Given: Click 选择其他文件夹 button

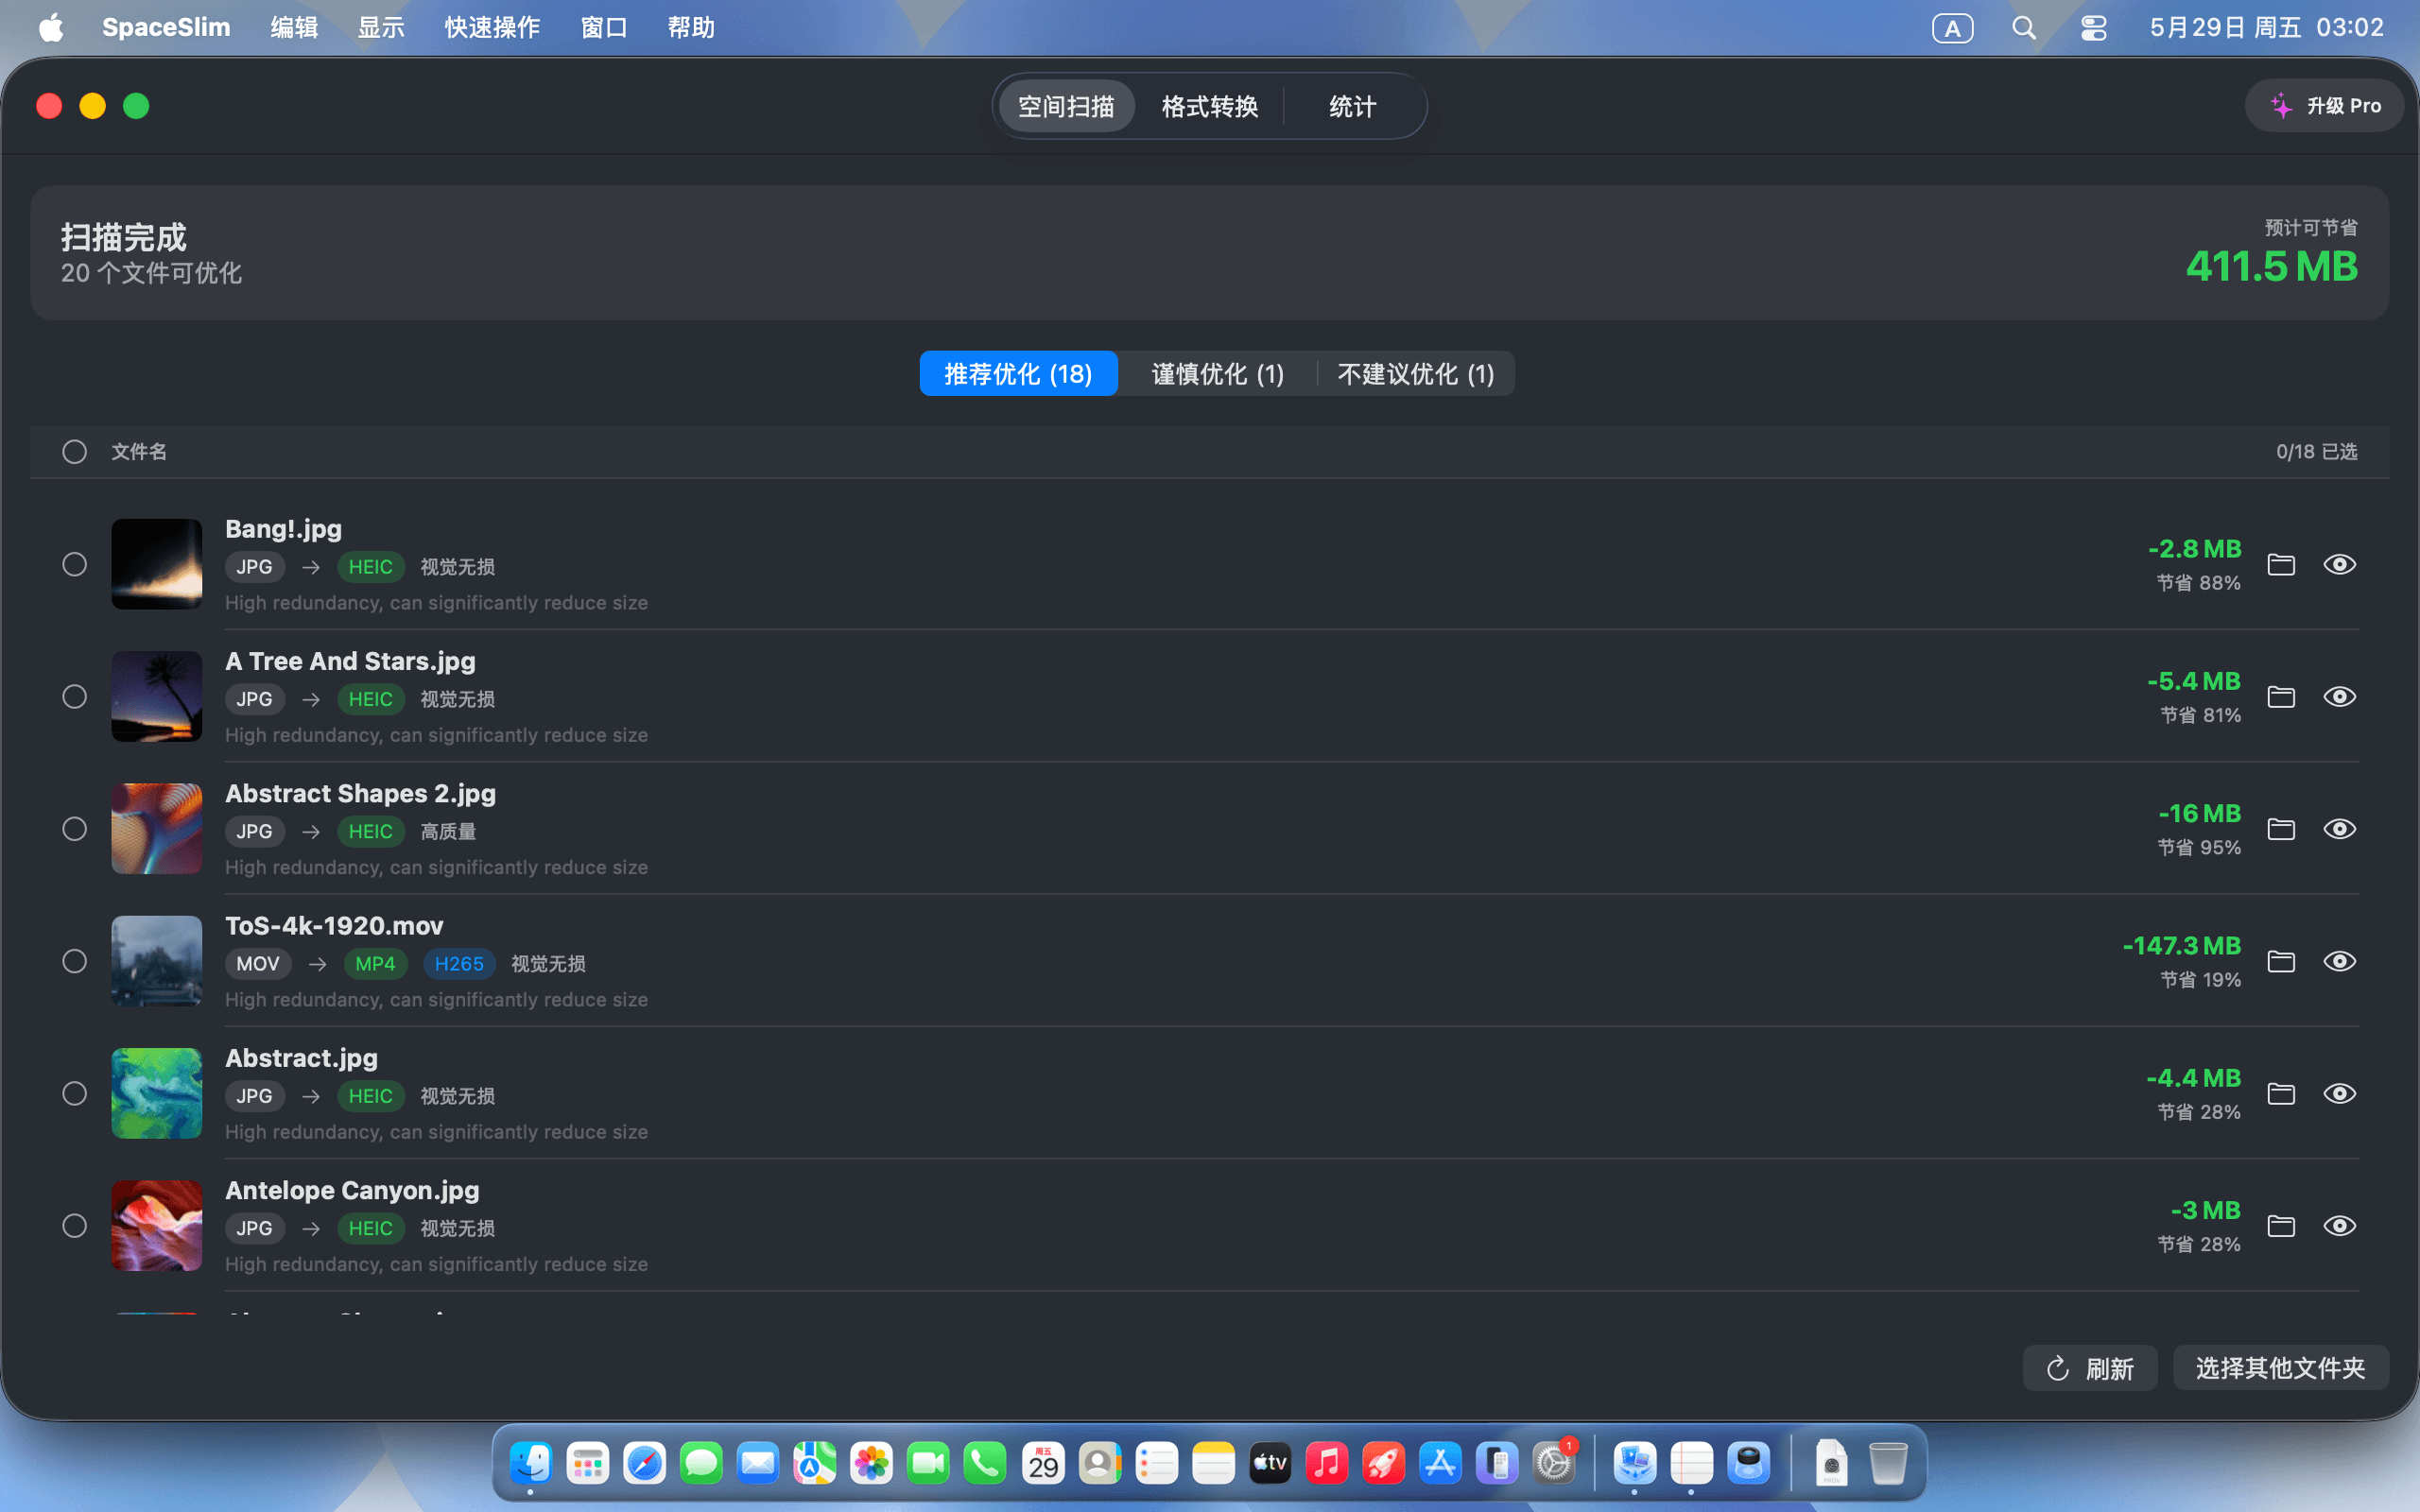Looking at the screenshot, I should (x=2280, y=1368).
